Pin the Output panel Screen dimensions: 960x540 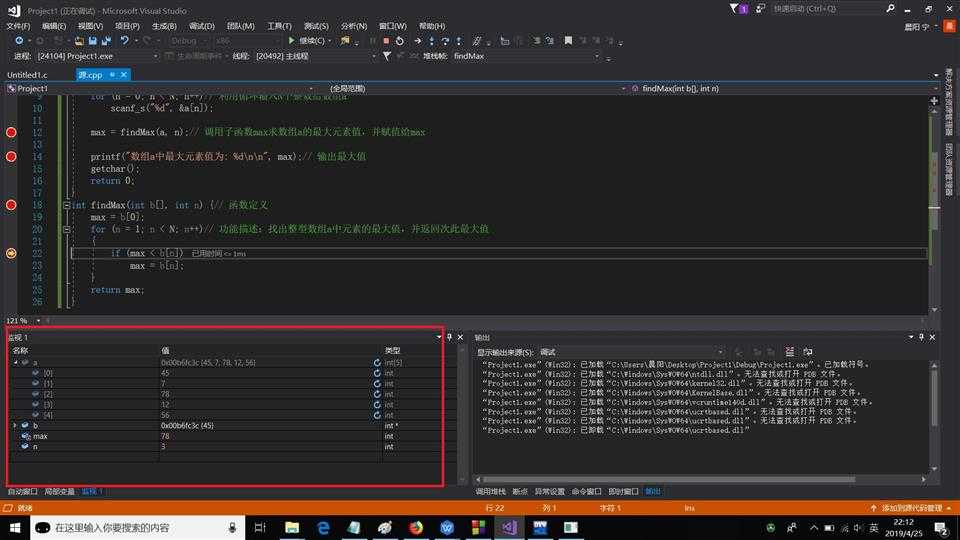921,337
